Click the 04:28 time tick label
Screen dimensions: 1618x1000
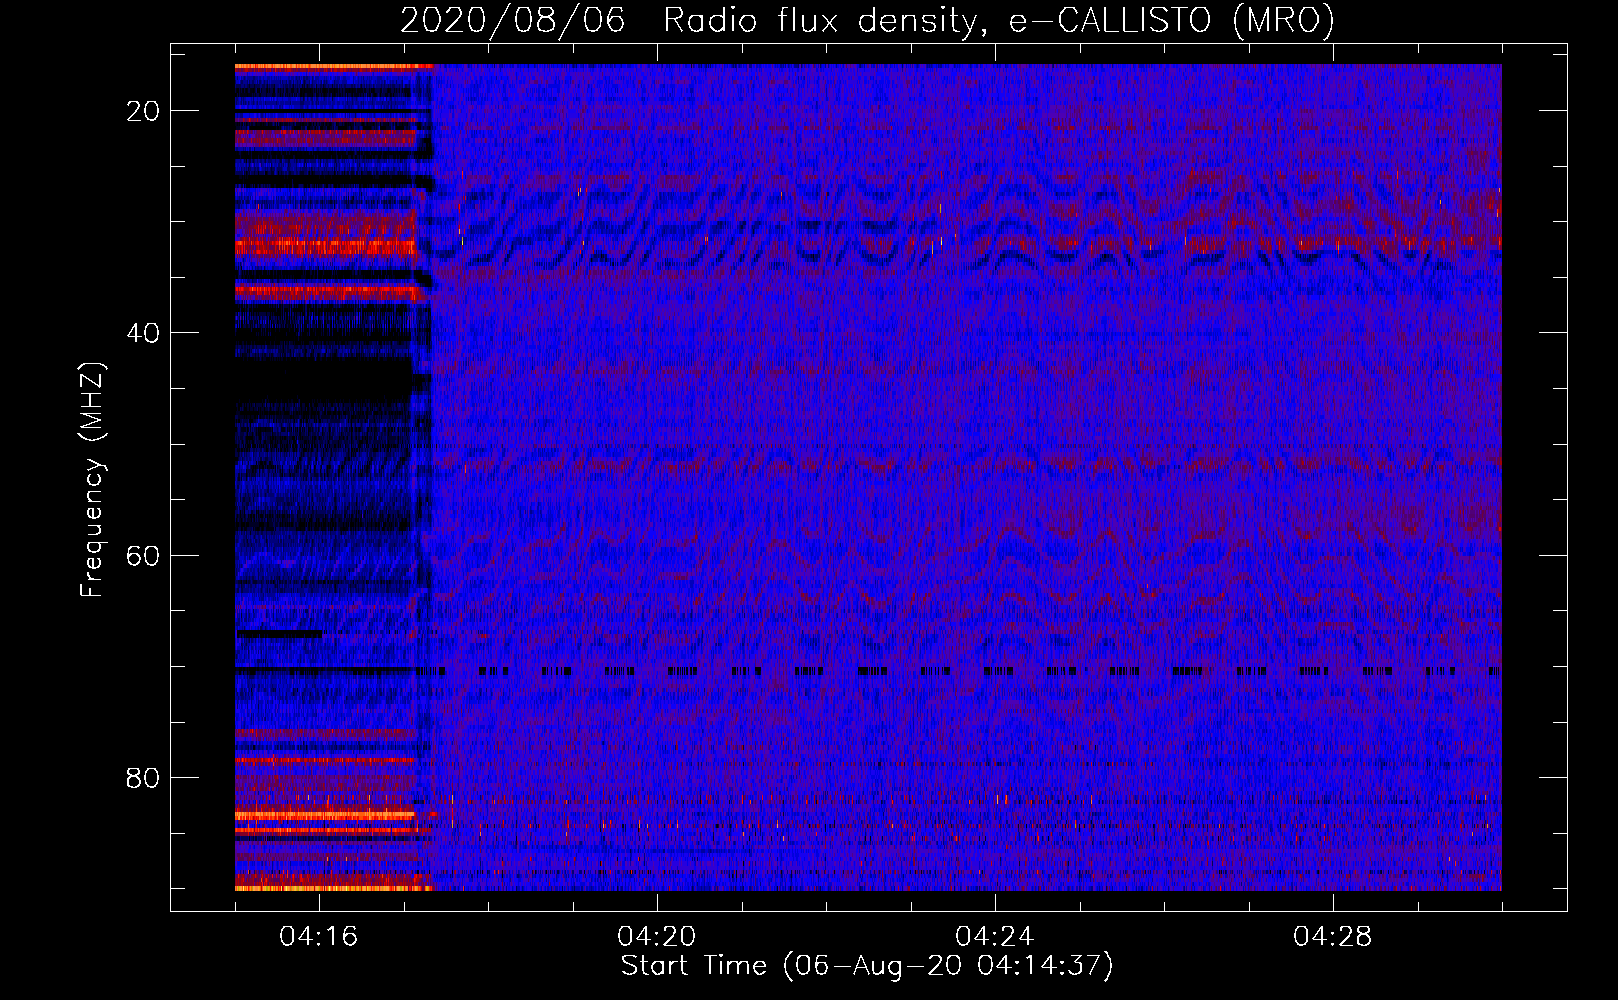1333,937
